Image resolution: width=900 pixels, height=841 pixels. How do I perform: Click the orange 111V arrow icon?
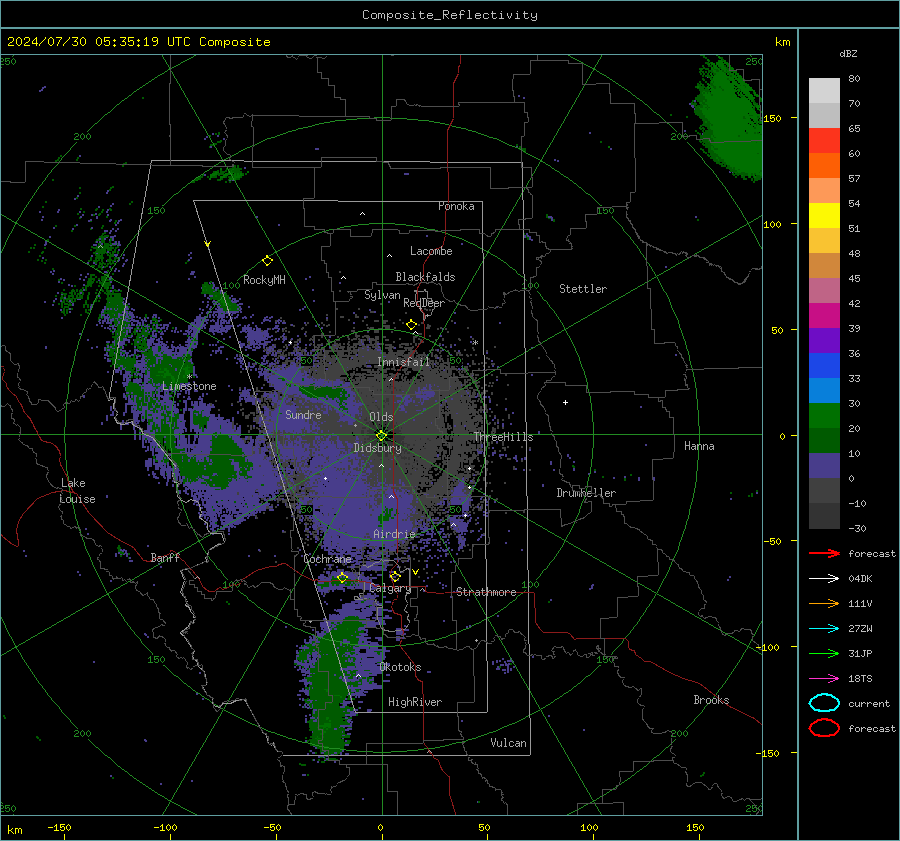(x=824, y=603)
